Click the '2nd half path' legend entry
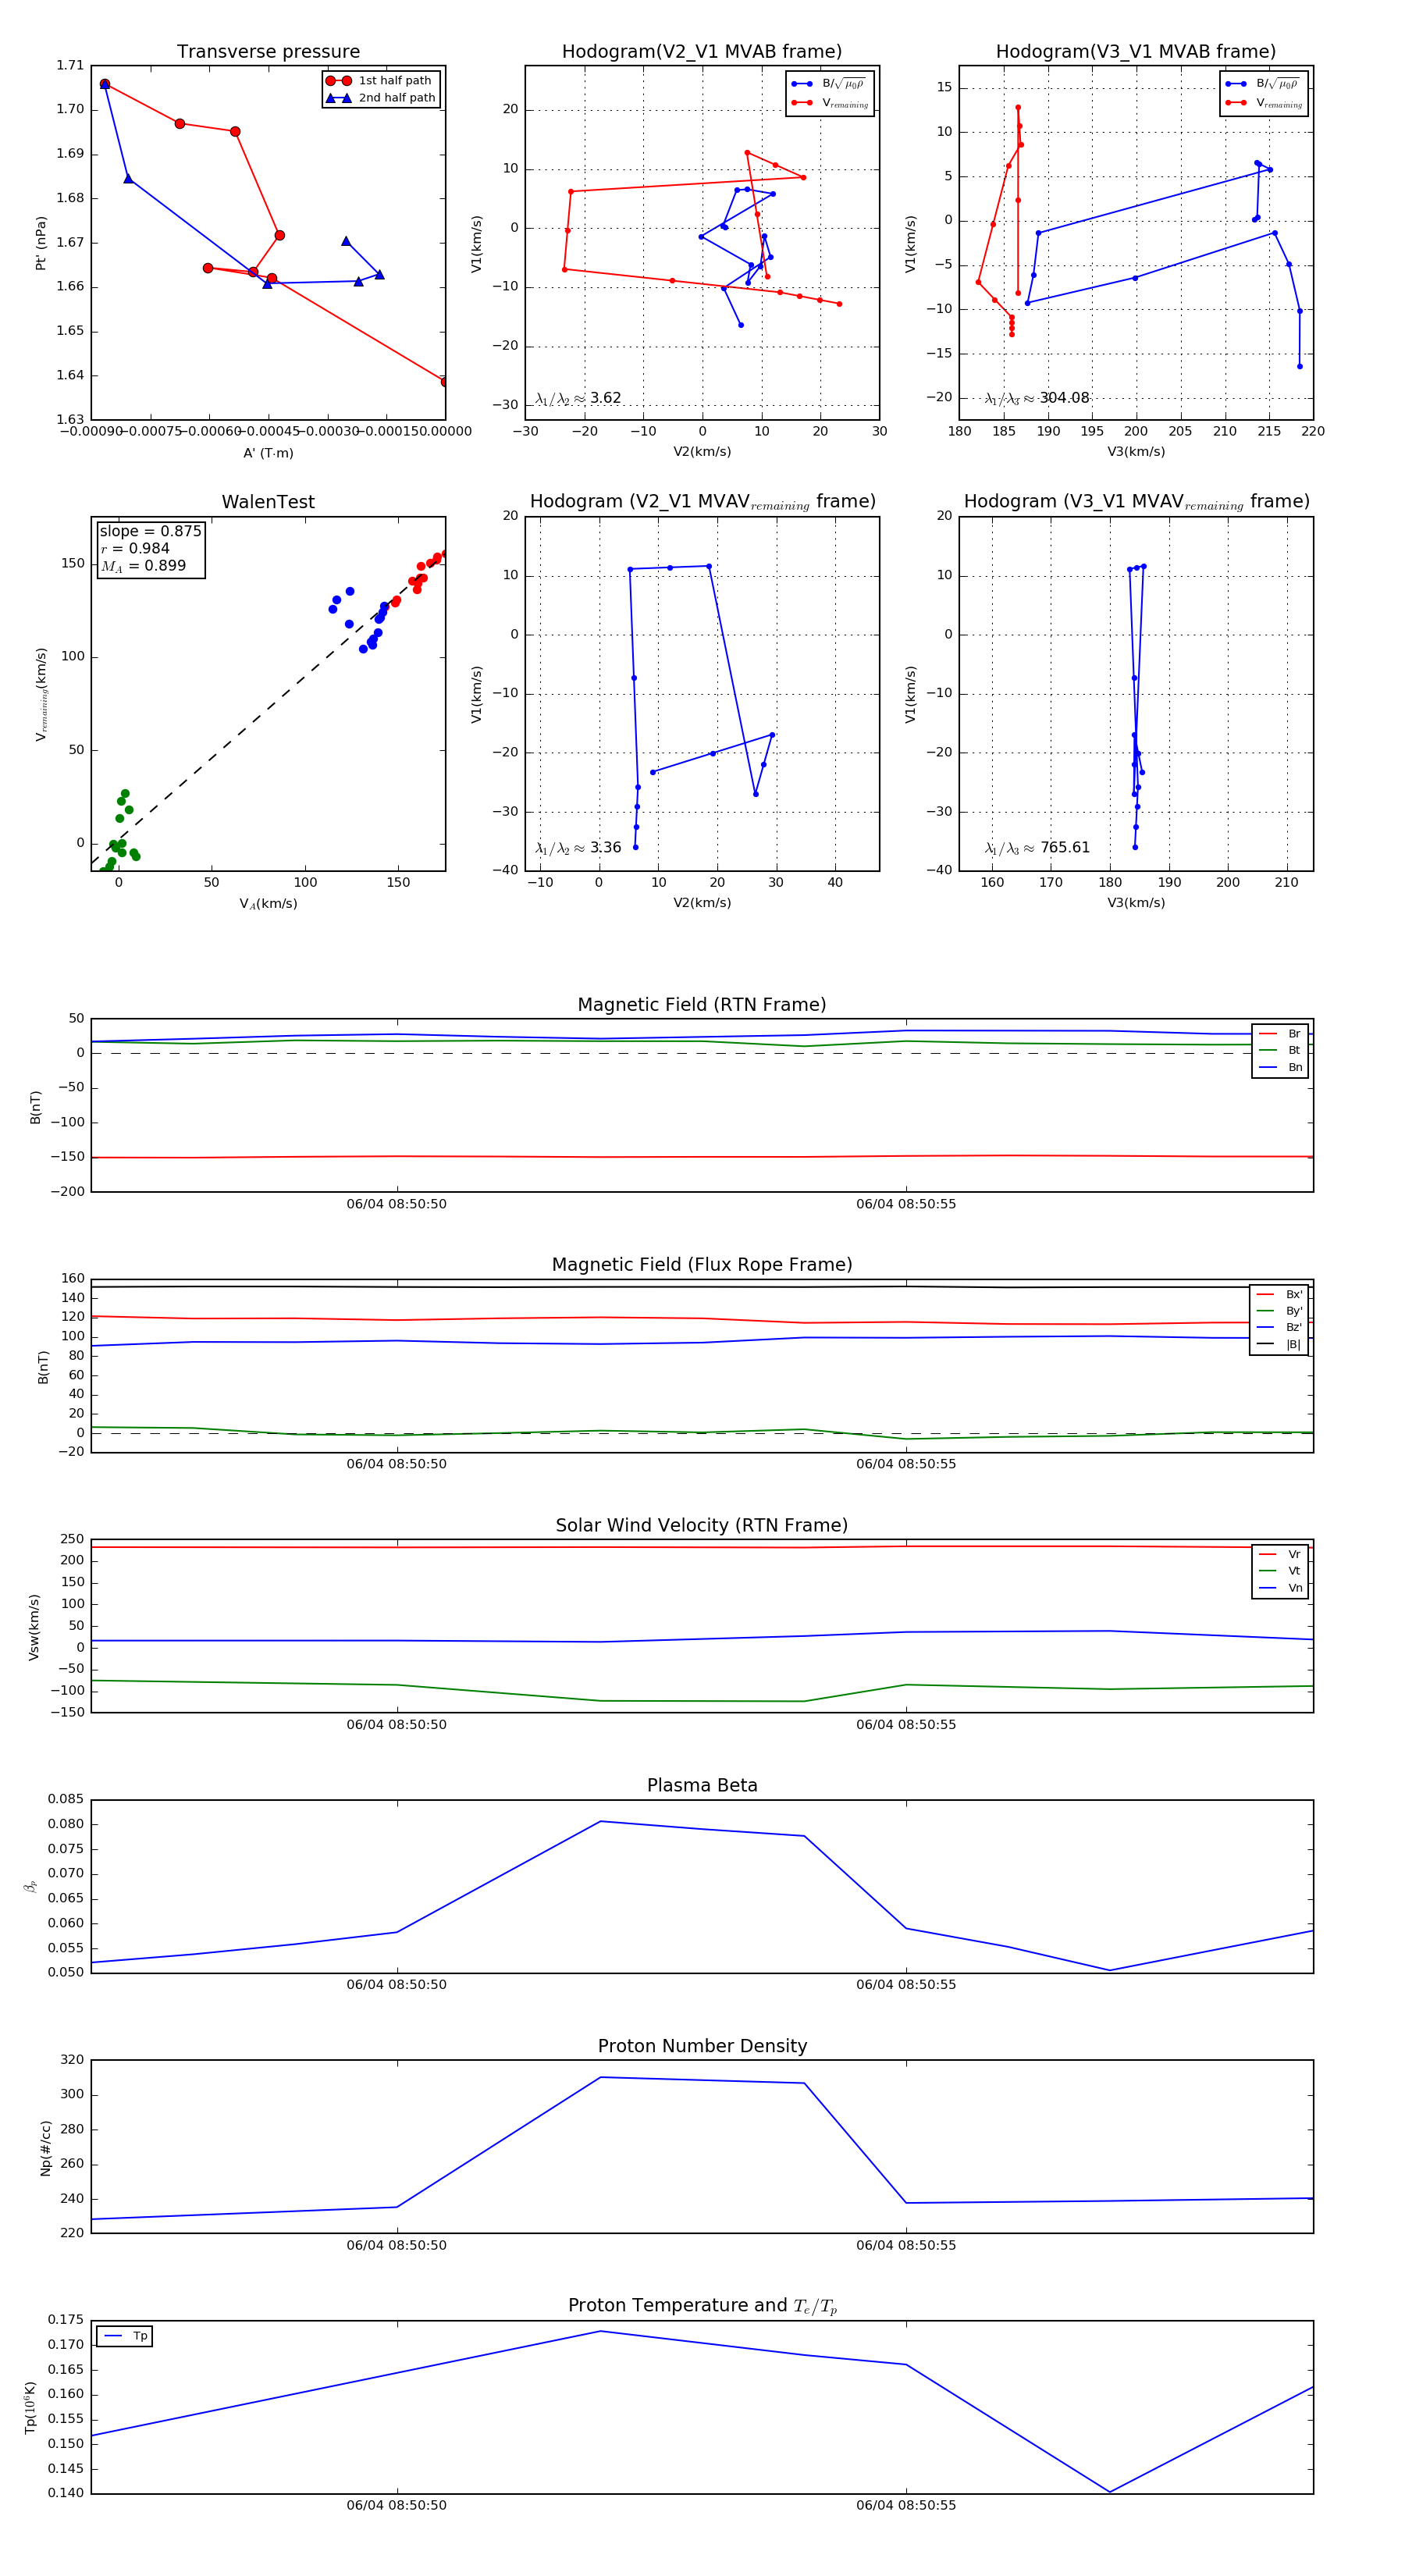Viewport: 1405px width, 2576px height. [x=381, y=98]
